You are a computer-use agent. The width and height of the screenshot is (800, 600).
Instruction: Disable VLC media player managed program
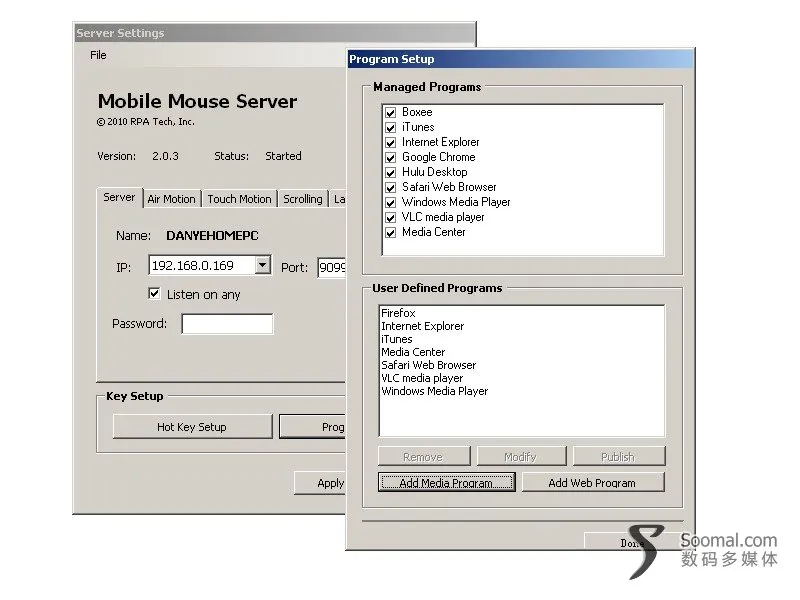pos(391,217)
